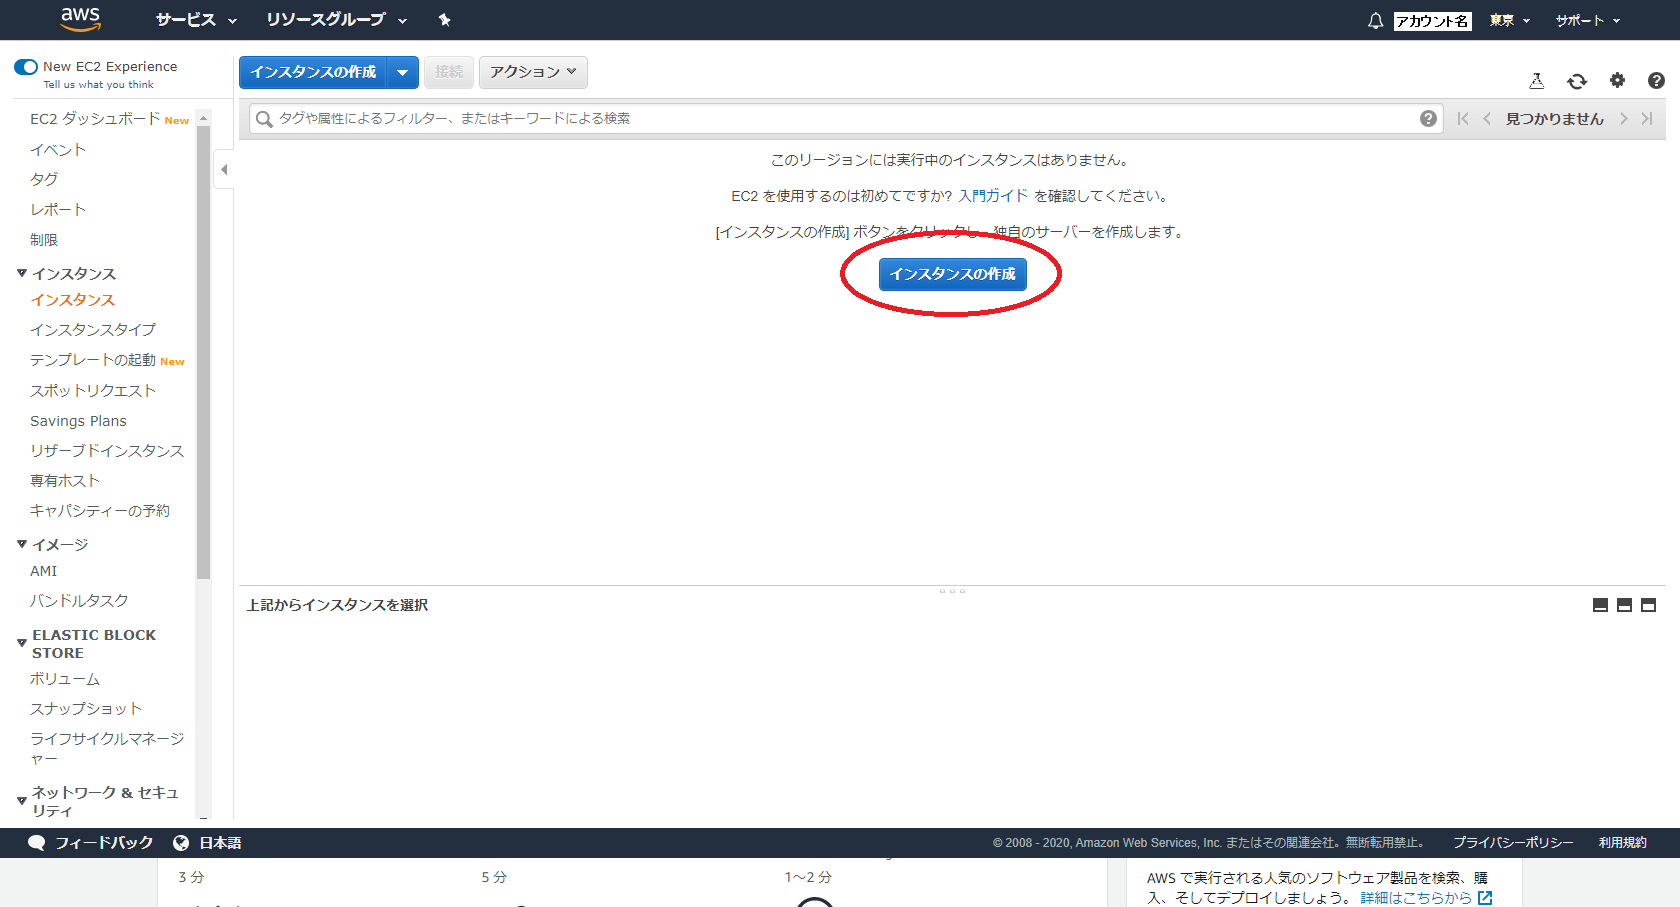Image resolution: width=1680 pixels, height=907 pixels.
Task: Collapse the left navigation panel arrow
Action: point(223,169)
